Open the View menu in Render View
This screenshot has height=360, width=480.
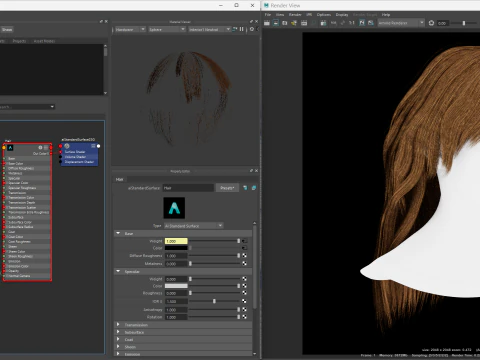(280, 15)
